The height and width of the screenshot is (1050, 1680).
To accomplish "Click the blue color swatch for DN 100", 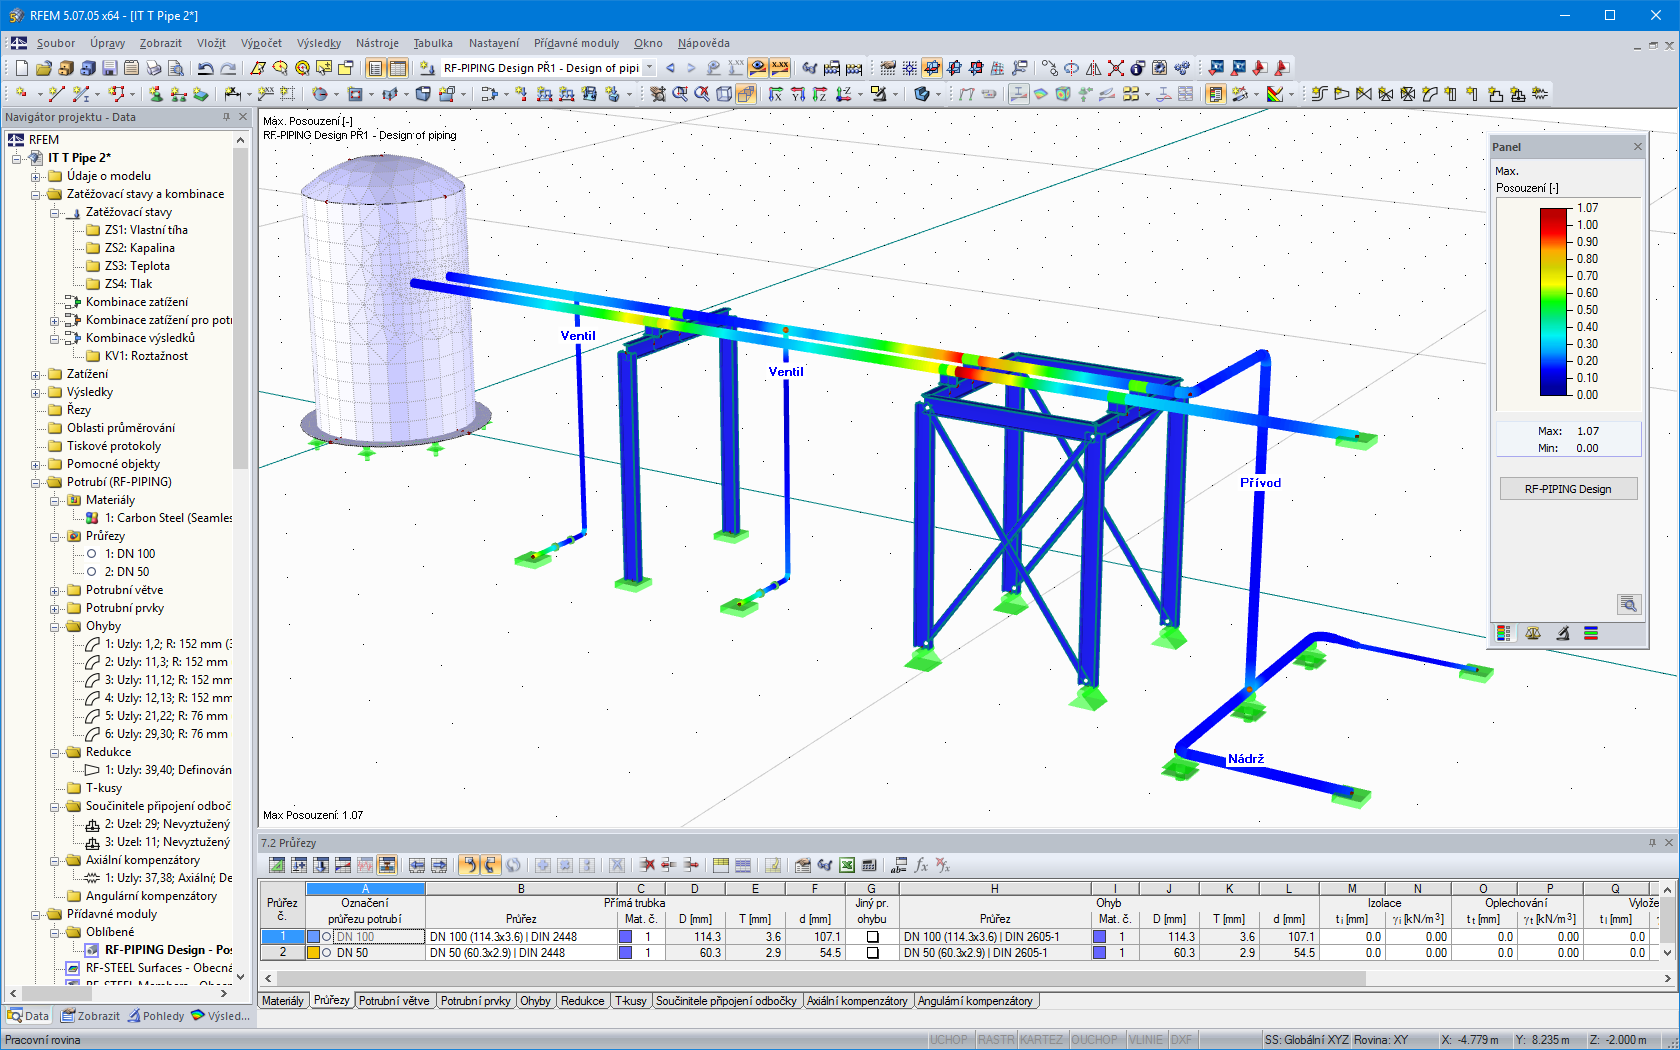I will pyautogui.click(x=313, y=937).
